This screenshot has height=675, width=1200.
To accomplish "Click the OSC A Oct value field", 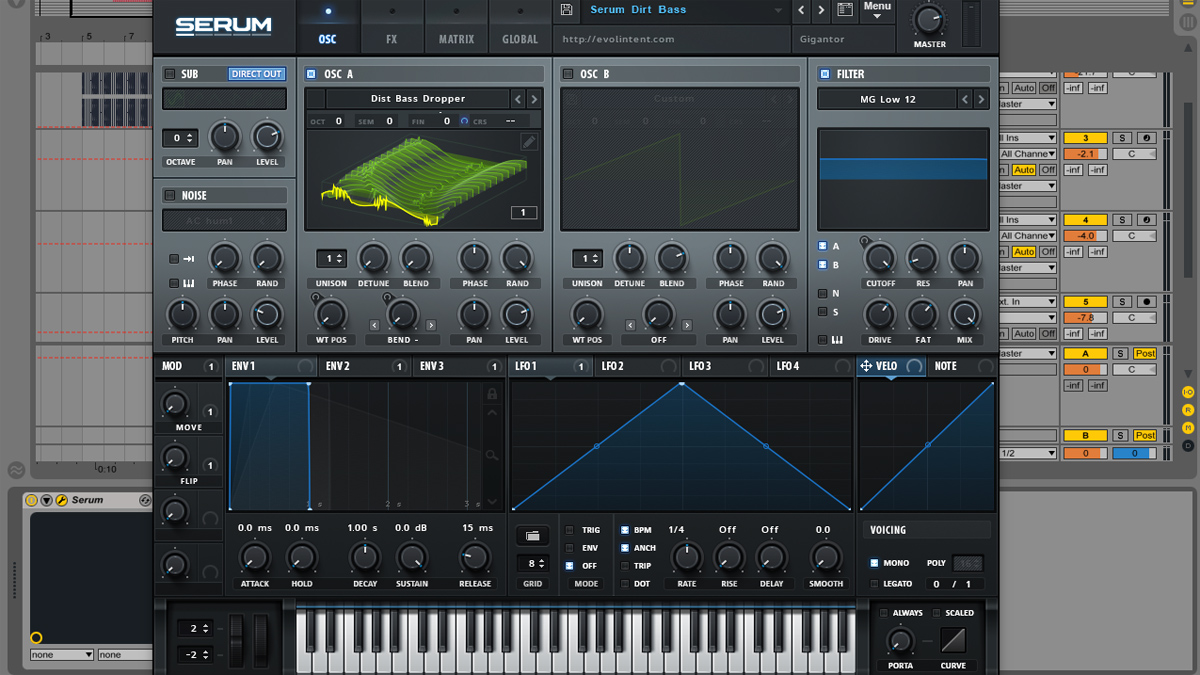I will 340,121.
